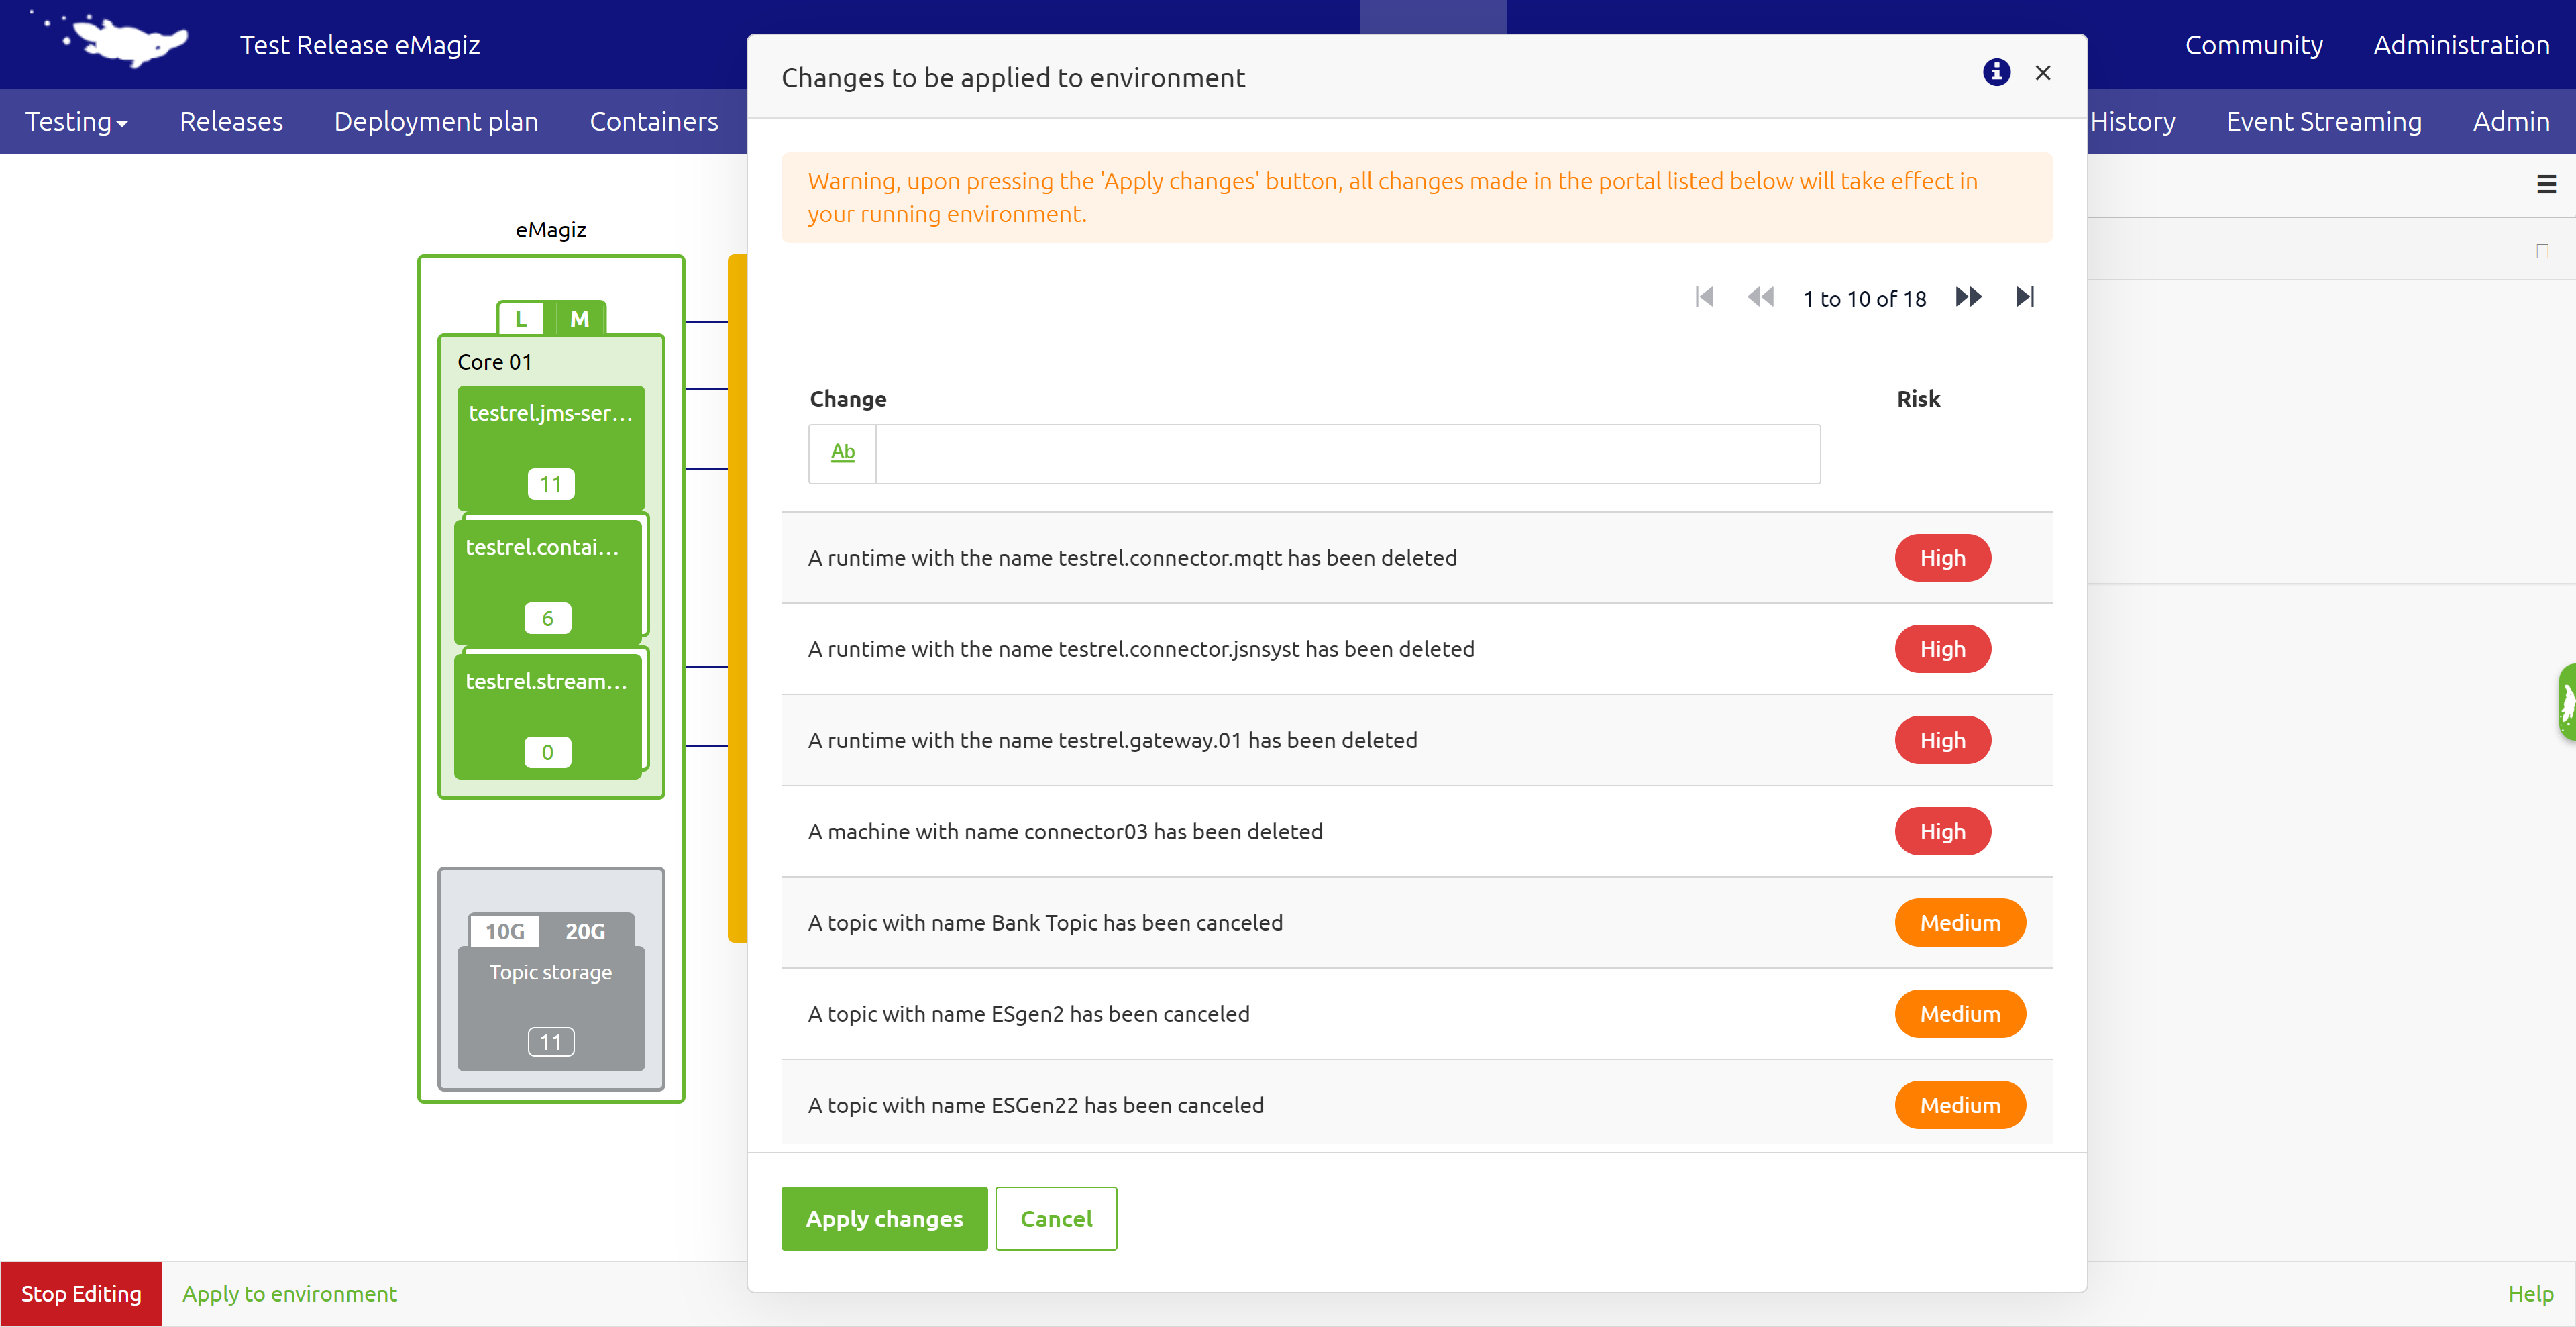Click the green support widget icon

point(2566,702)
